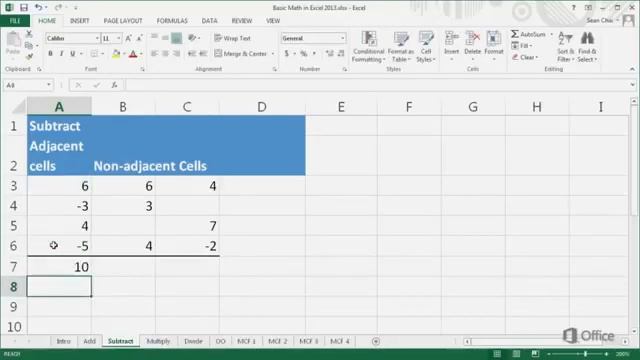Open the FILE tab

(15, 21)
